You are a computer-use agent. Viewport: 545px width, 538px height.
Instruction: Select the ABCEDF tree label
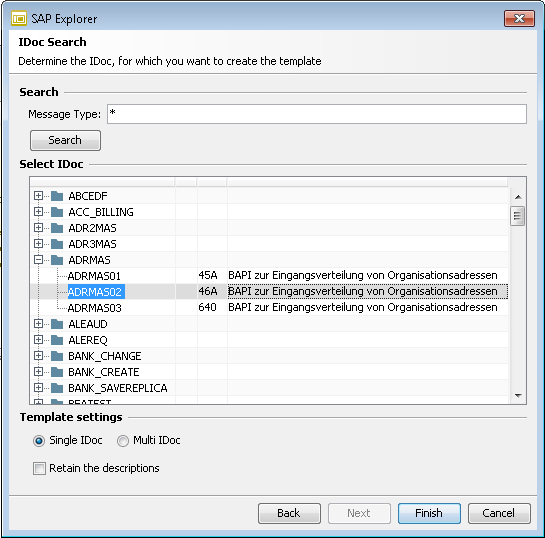coord(88,196)
